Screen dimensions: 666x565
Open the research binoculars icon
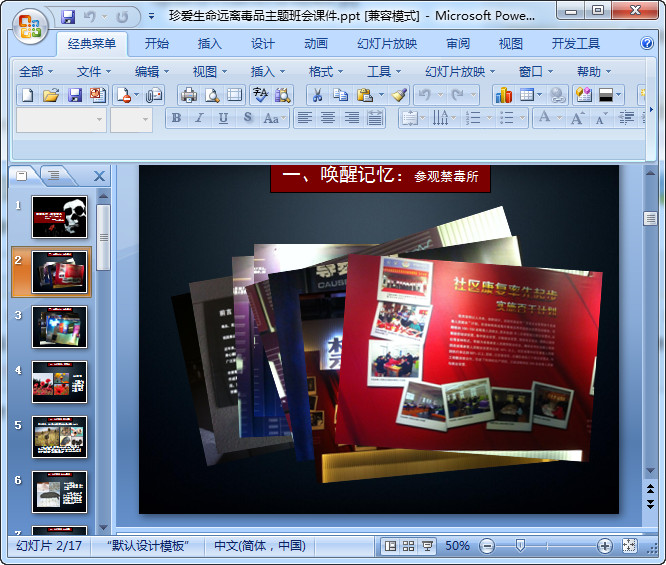pos(282,95)
